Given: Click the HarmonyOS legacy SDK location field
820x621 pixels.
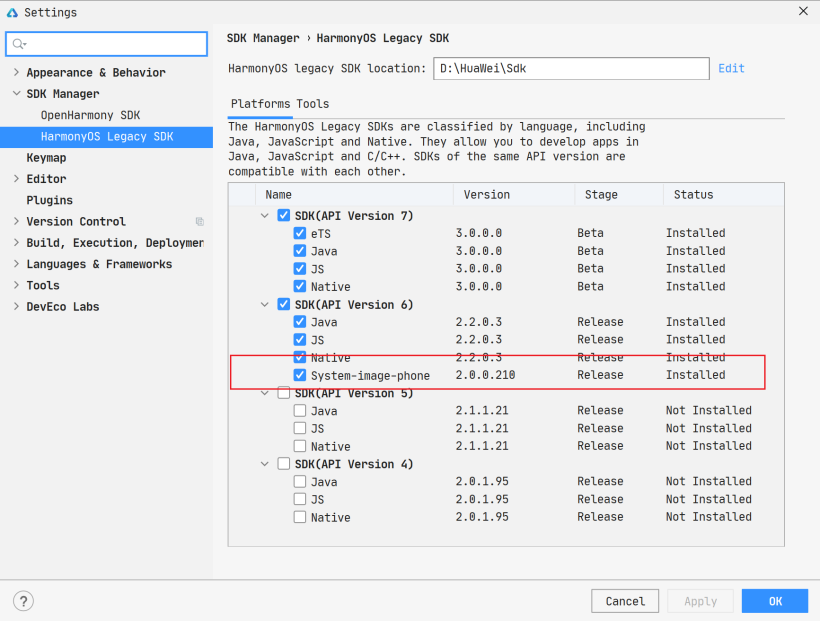Looking at the screenshot, I should [570, 68].
